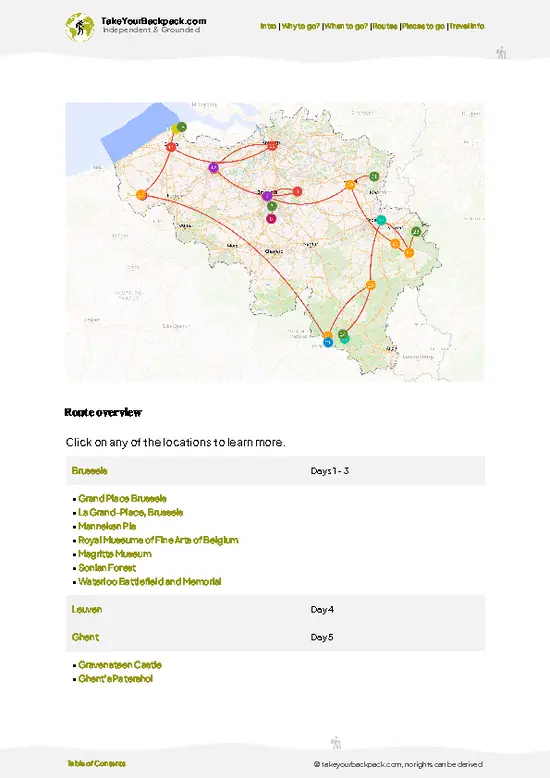
Task: Click the teal marker at Liège
Action: pos(381,220)
